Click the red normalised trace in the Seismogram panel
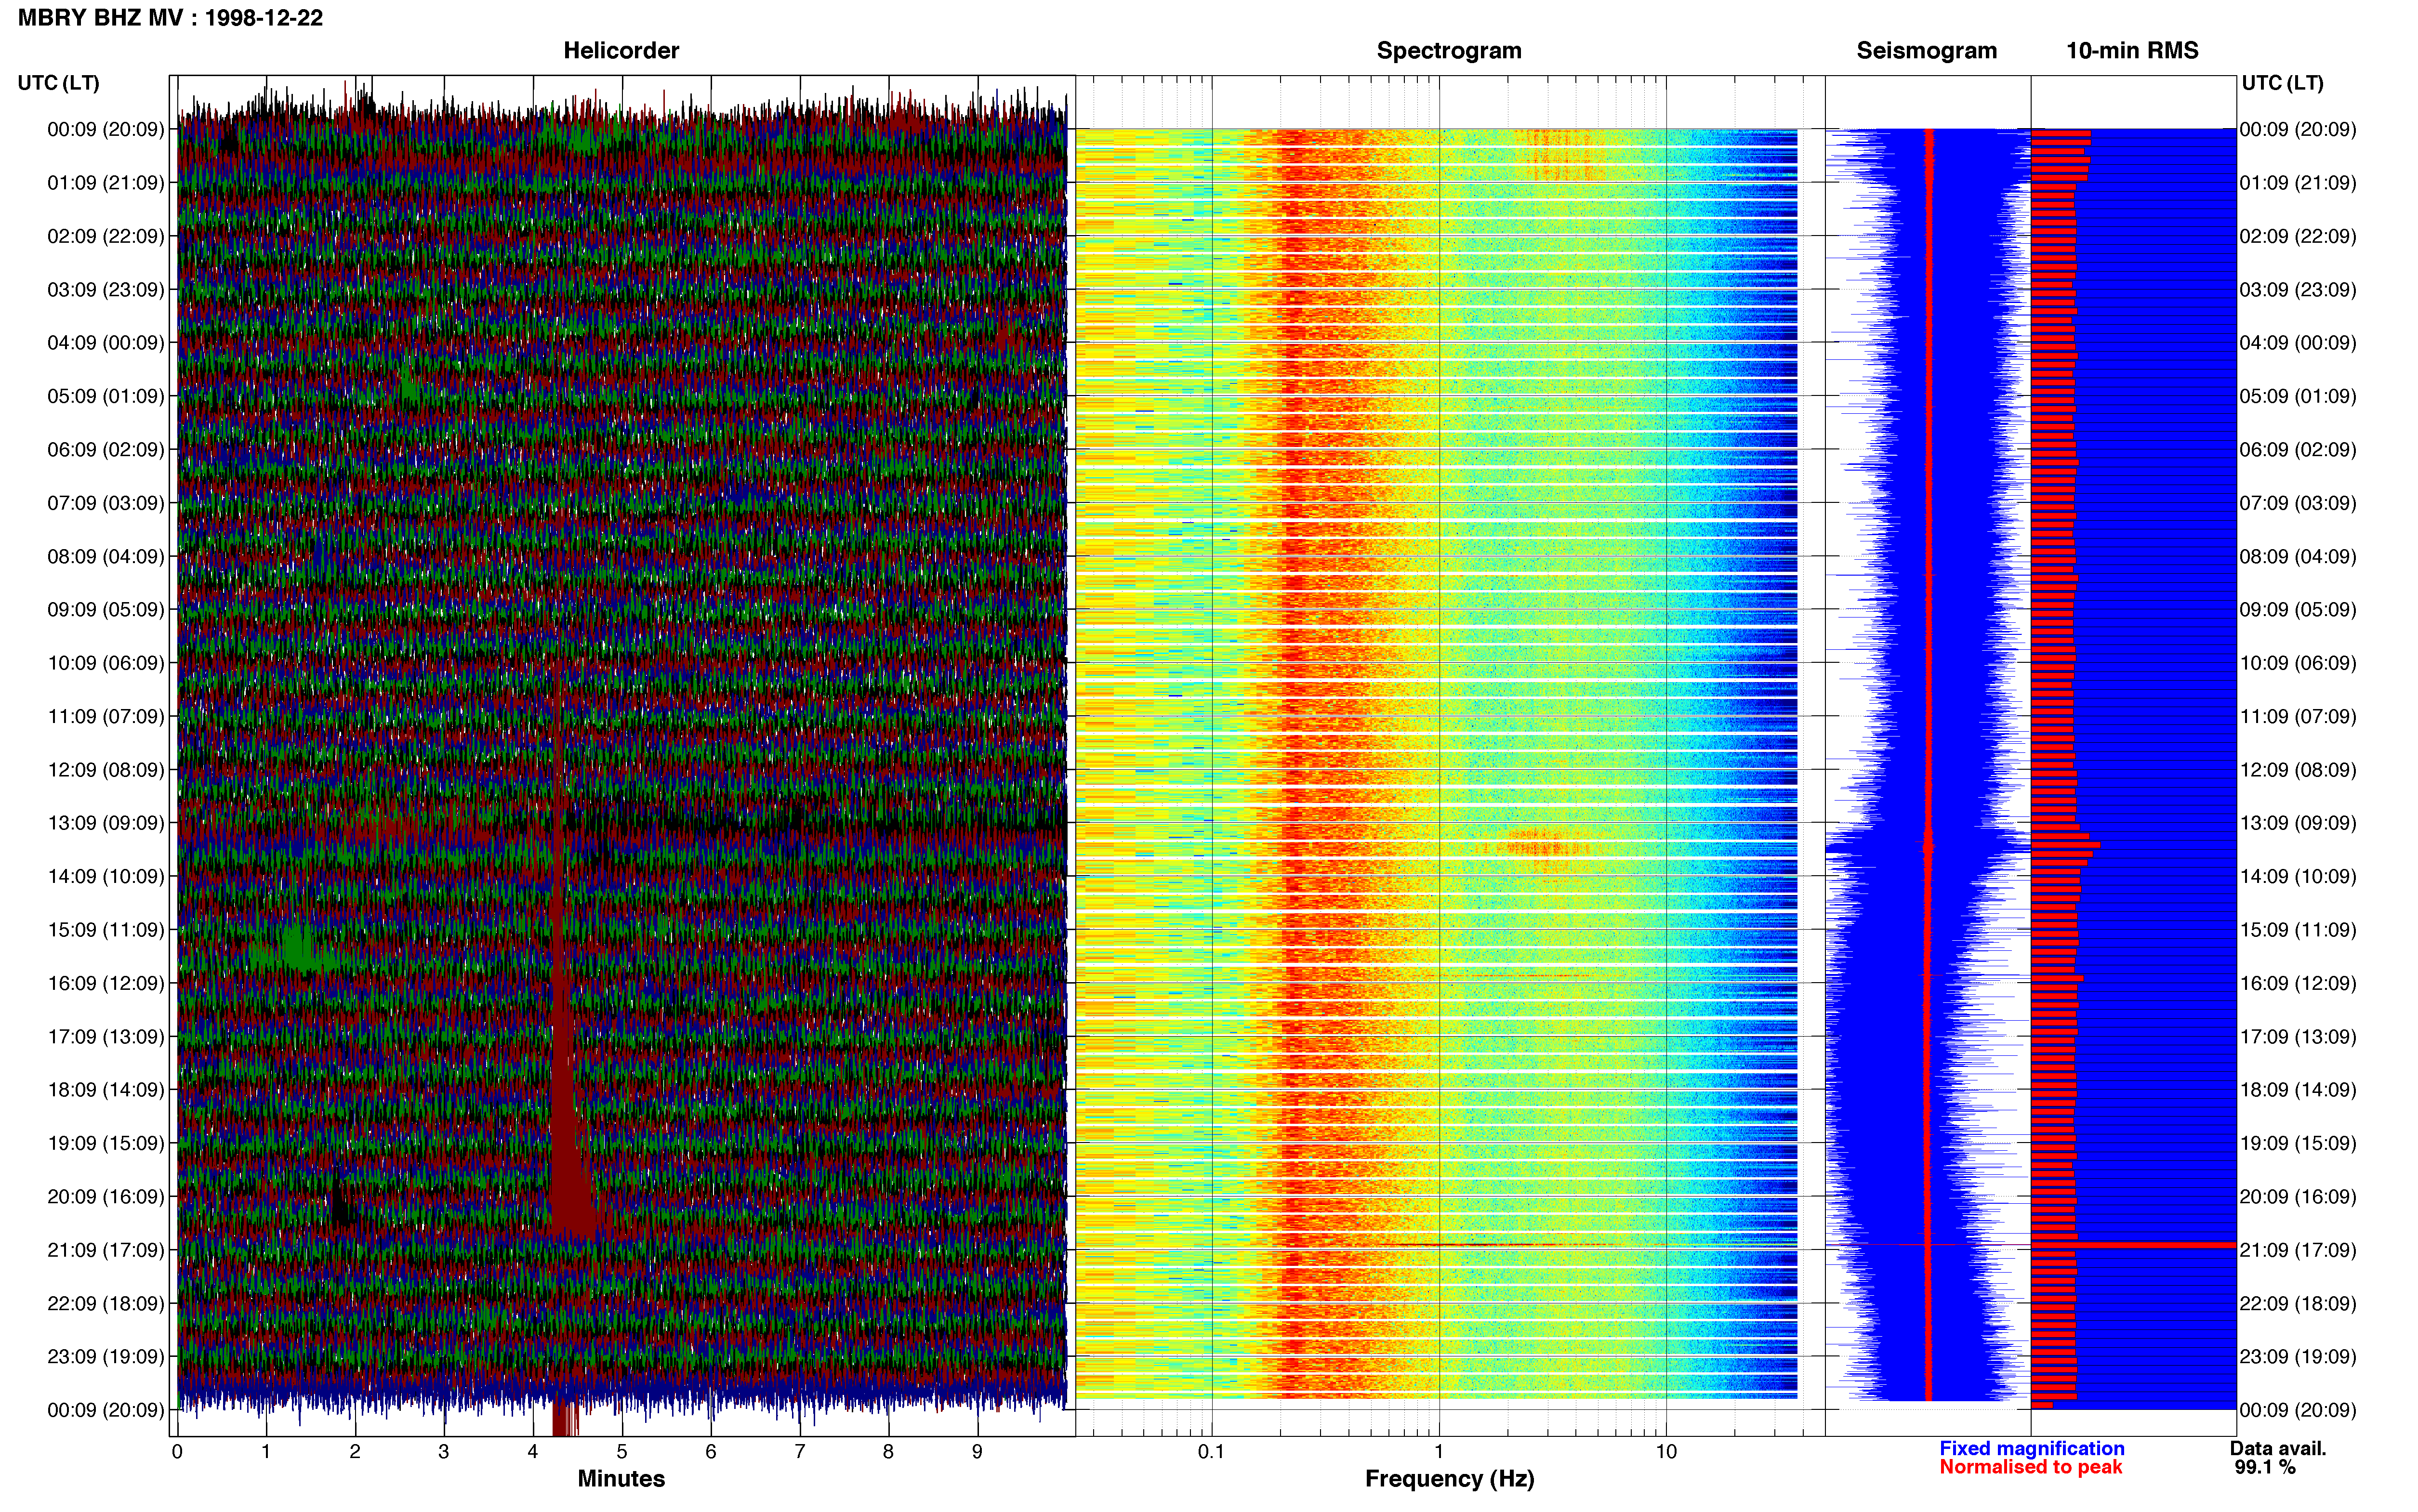2418x1512 pixels. pyautogui.click(x=1929, y=765)
